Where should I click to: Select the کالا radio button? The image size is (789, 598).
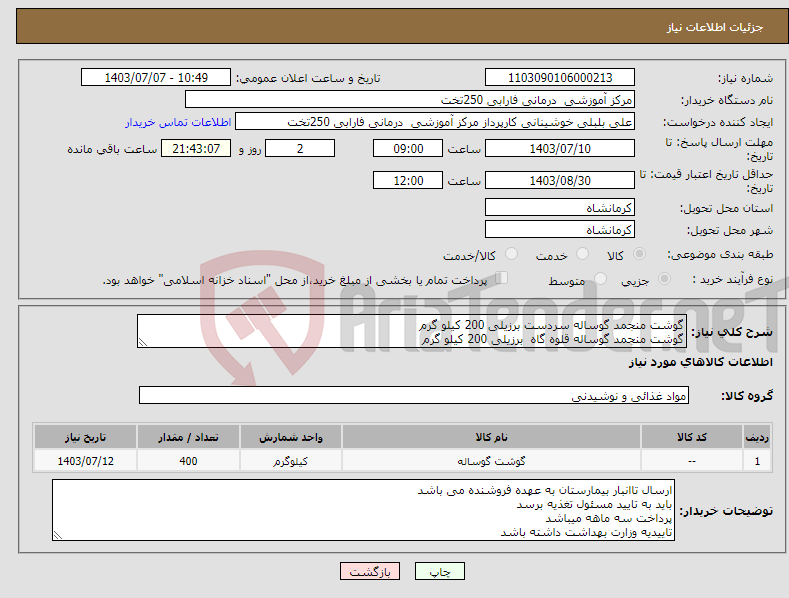tap(639, 254)
